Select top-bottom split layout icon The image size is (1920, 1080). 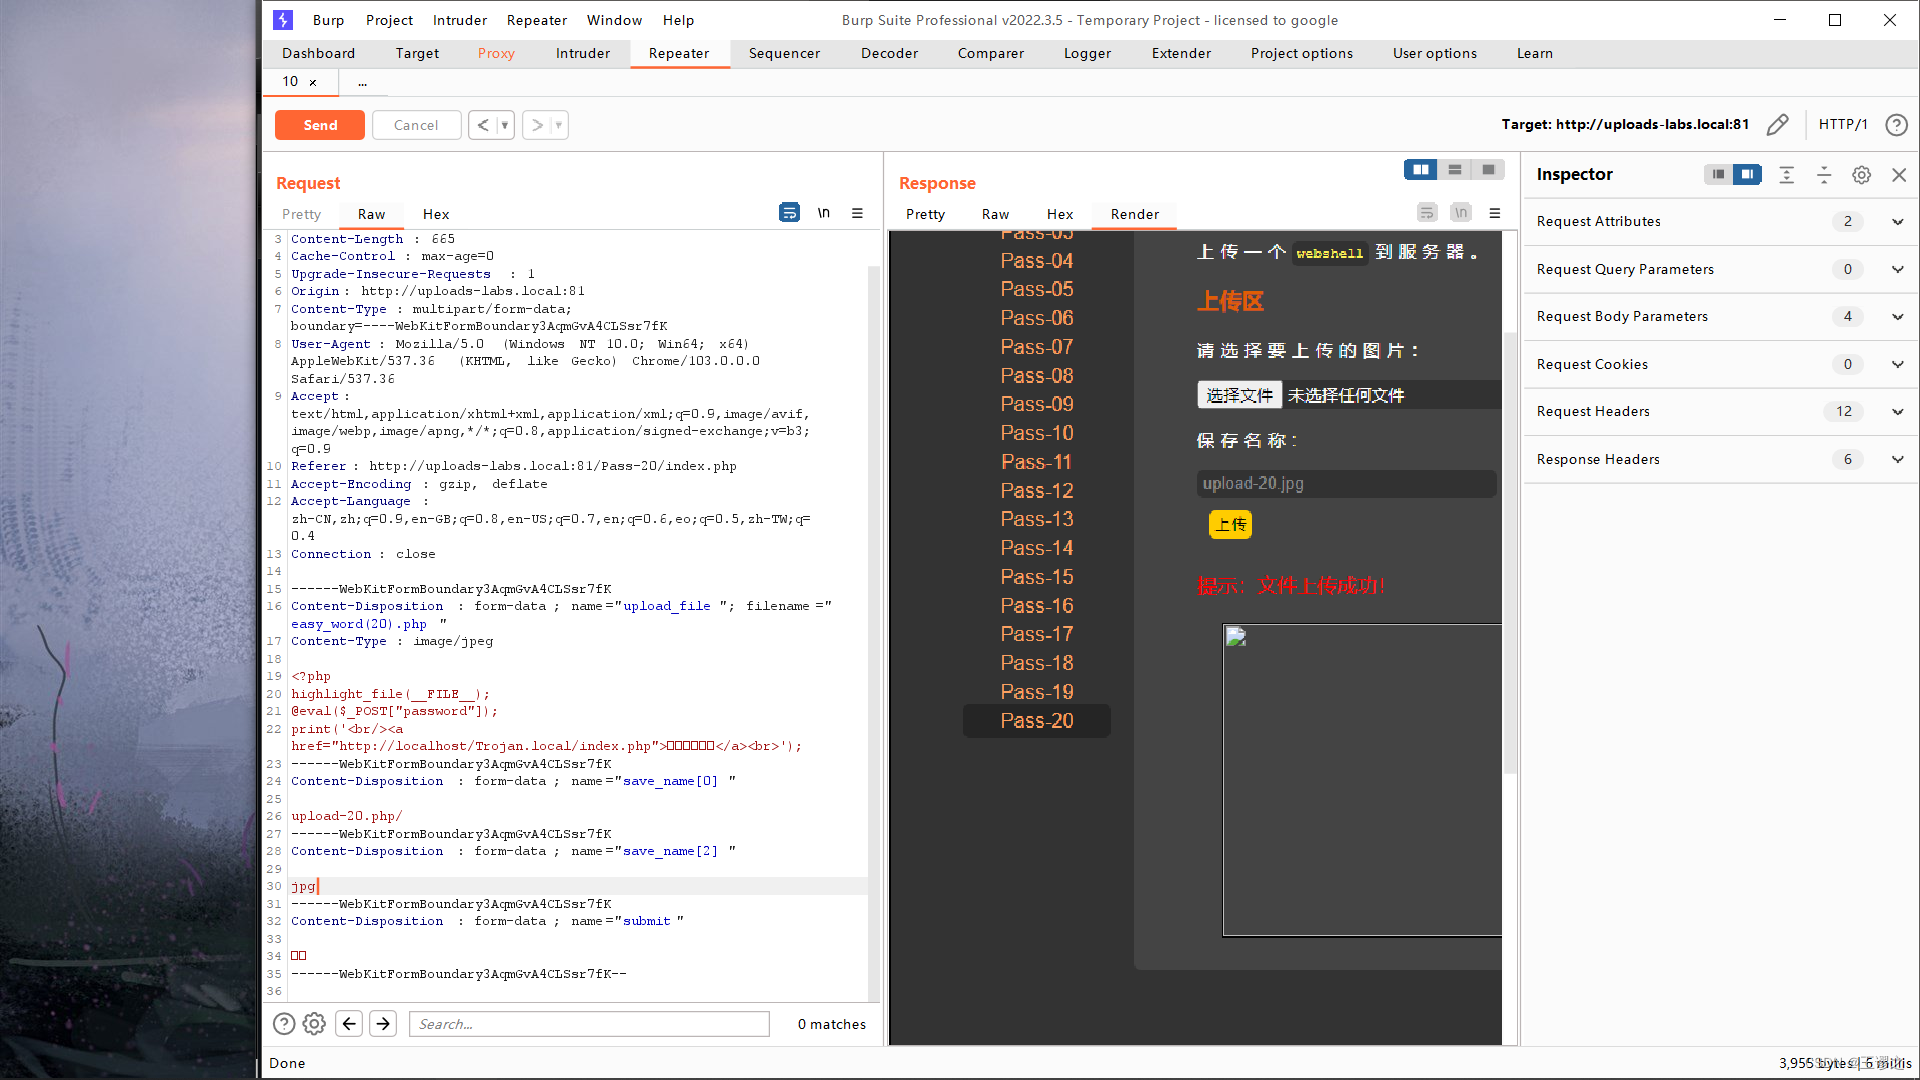pos(1455,170)
